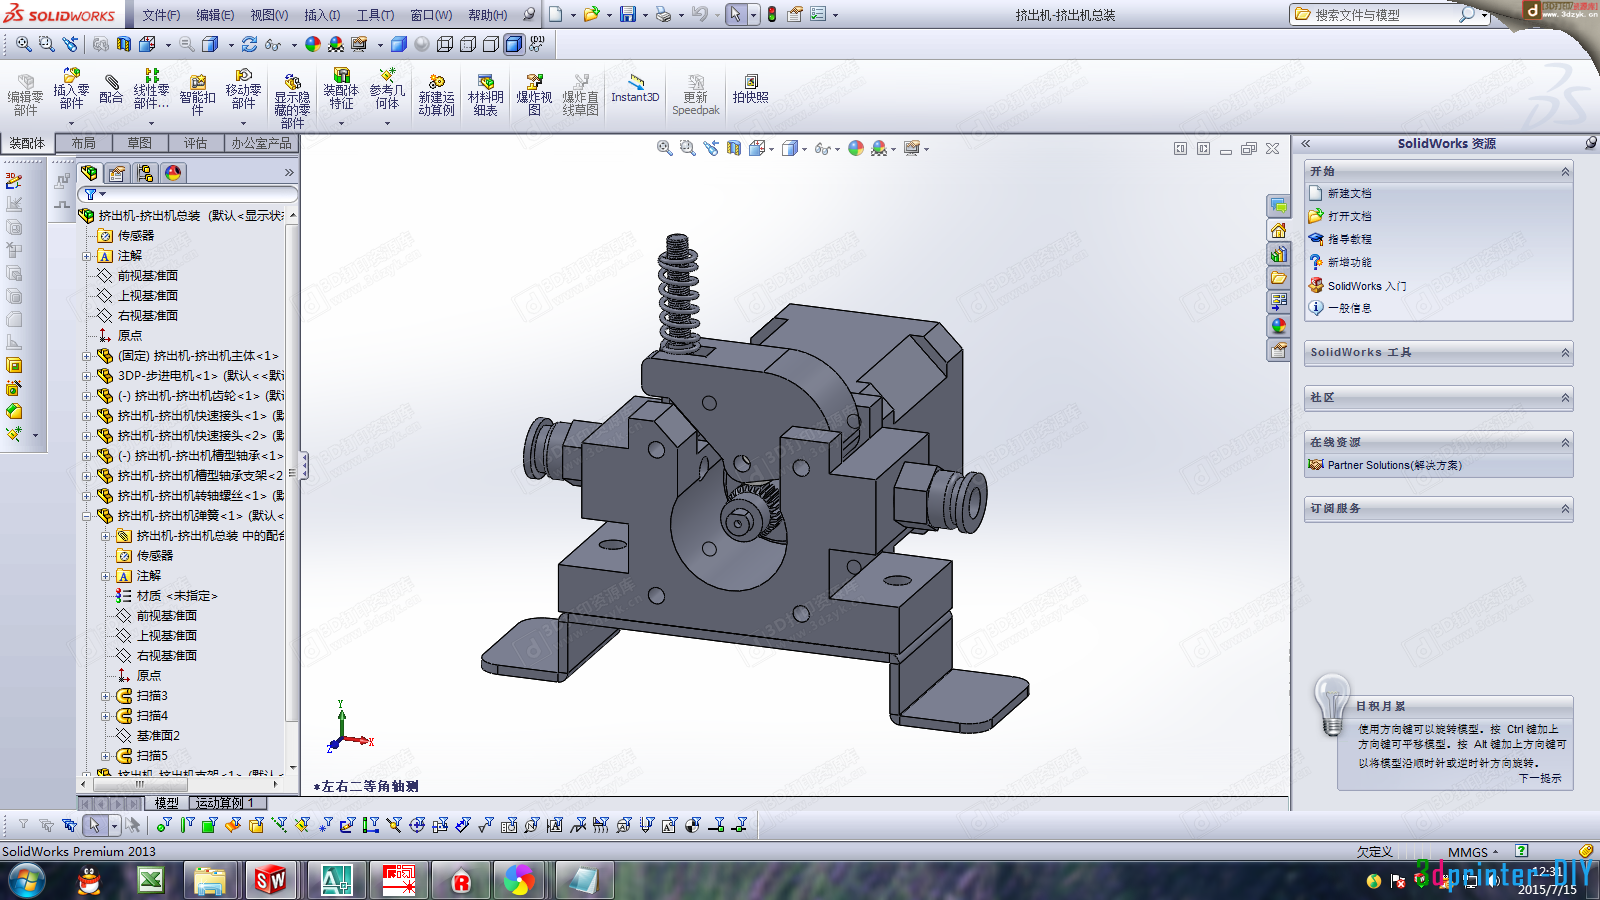Screen dimensions: 1600x900
Task: Open the DisplayManager tab icon
Action: [173, 173]
